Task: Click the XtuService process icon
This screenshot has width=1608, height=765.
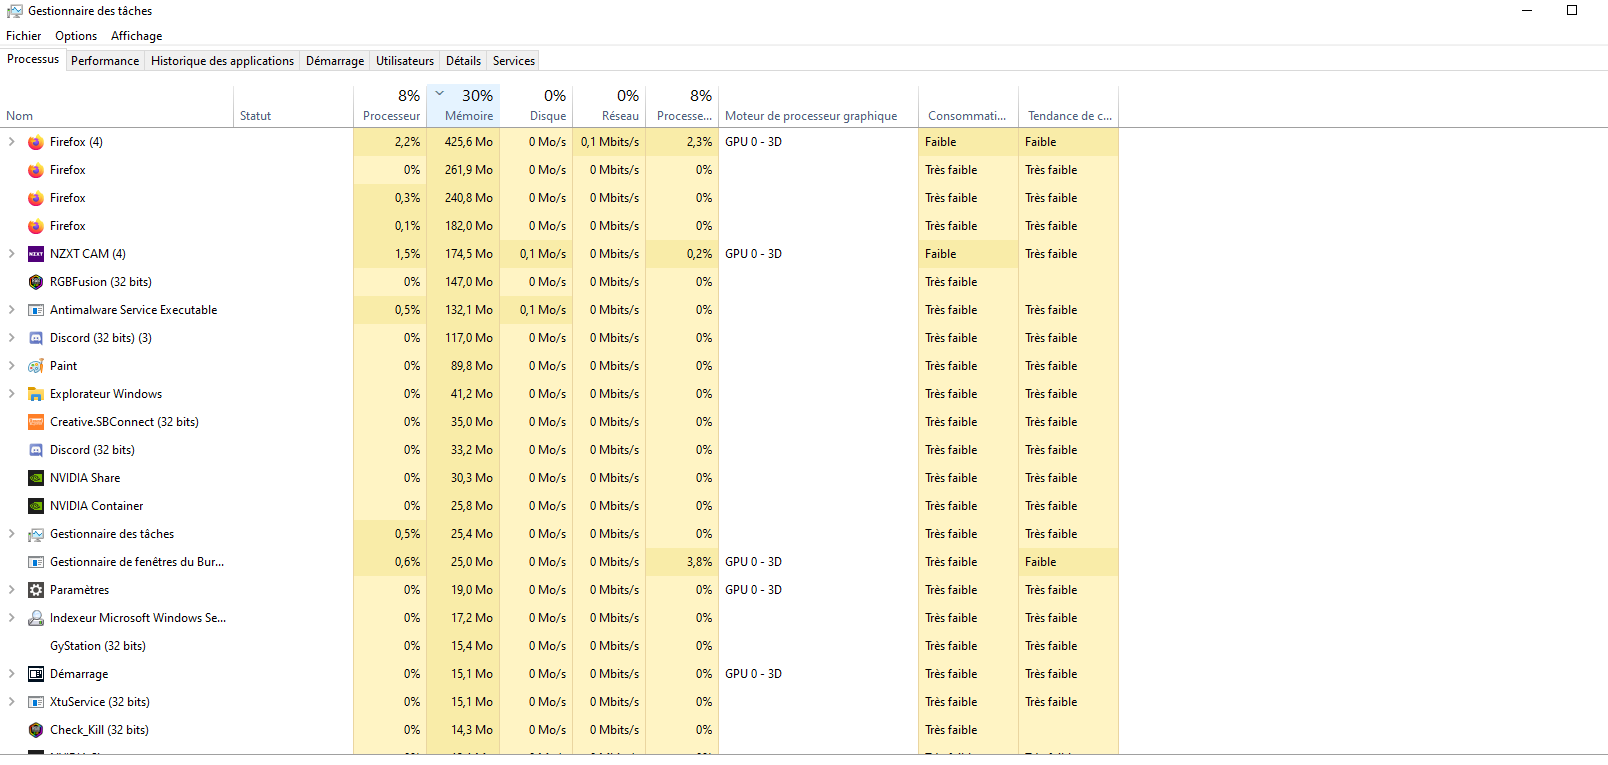Action: (x=36, y=702)
